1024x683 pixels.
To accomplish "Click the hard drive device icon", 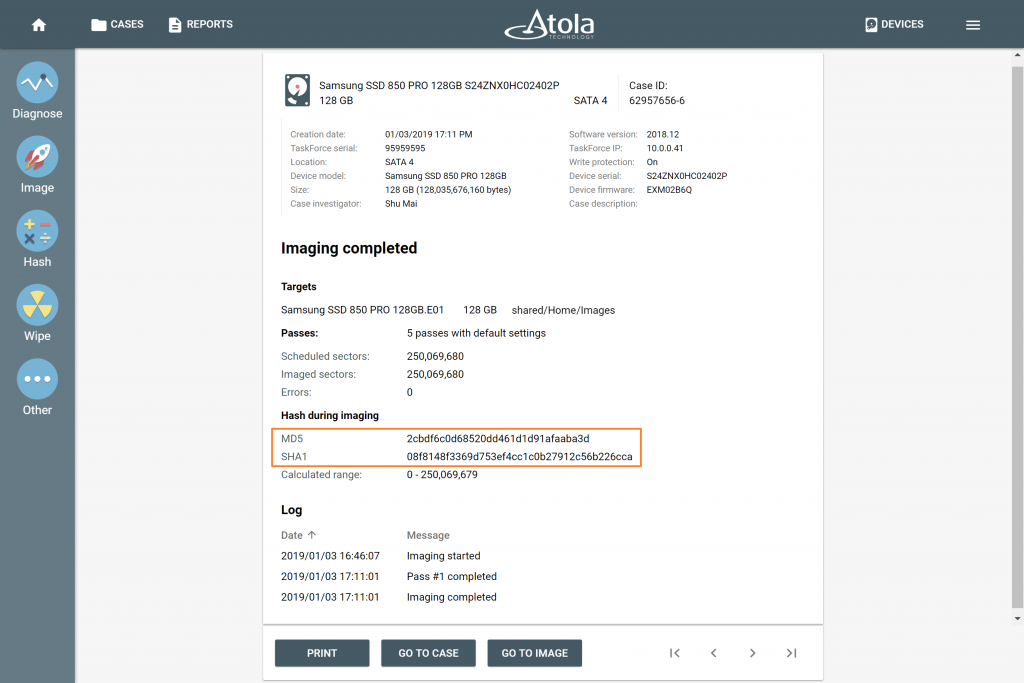I will 297,90.
